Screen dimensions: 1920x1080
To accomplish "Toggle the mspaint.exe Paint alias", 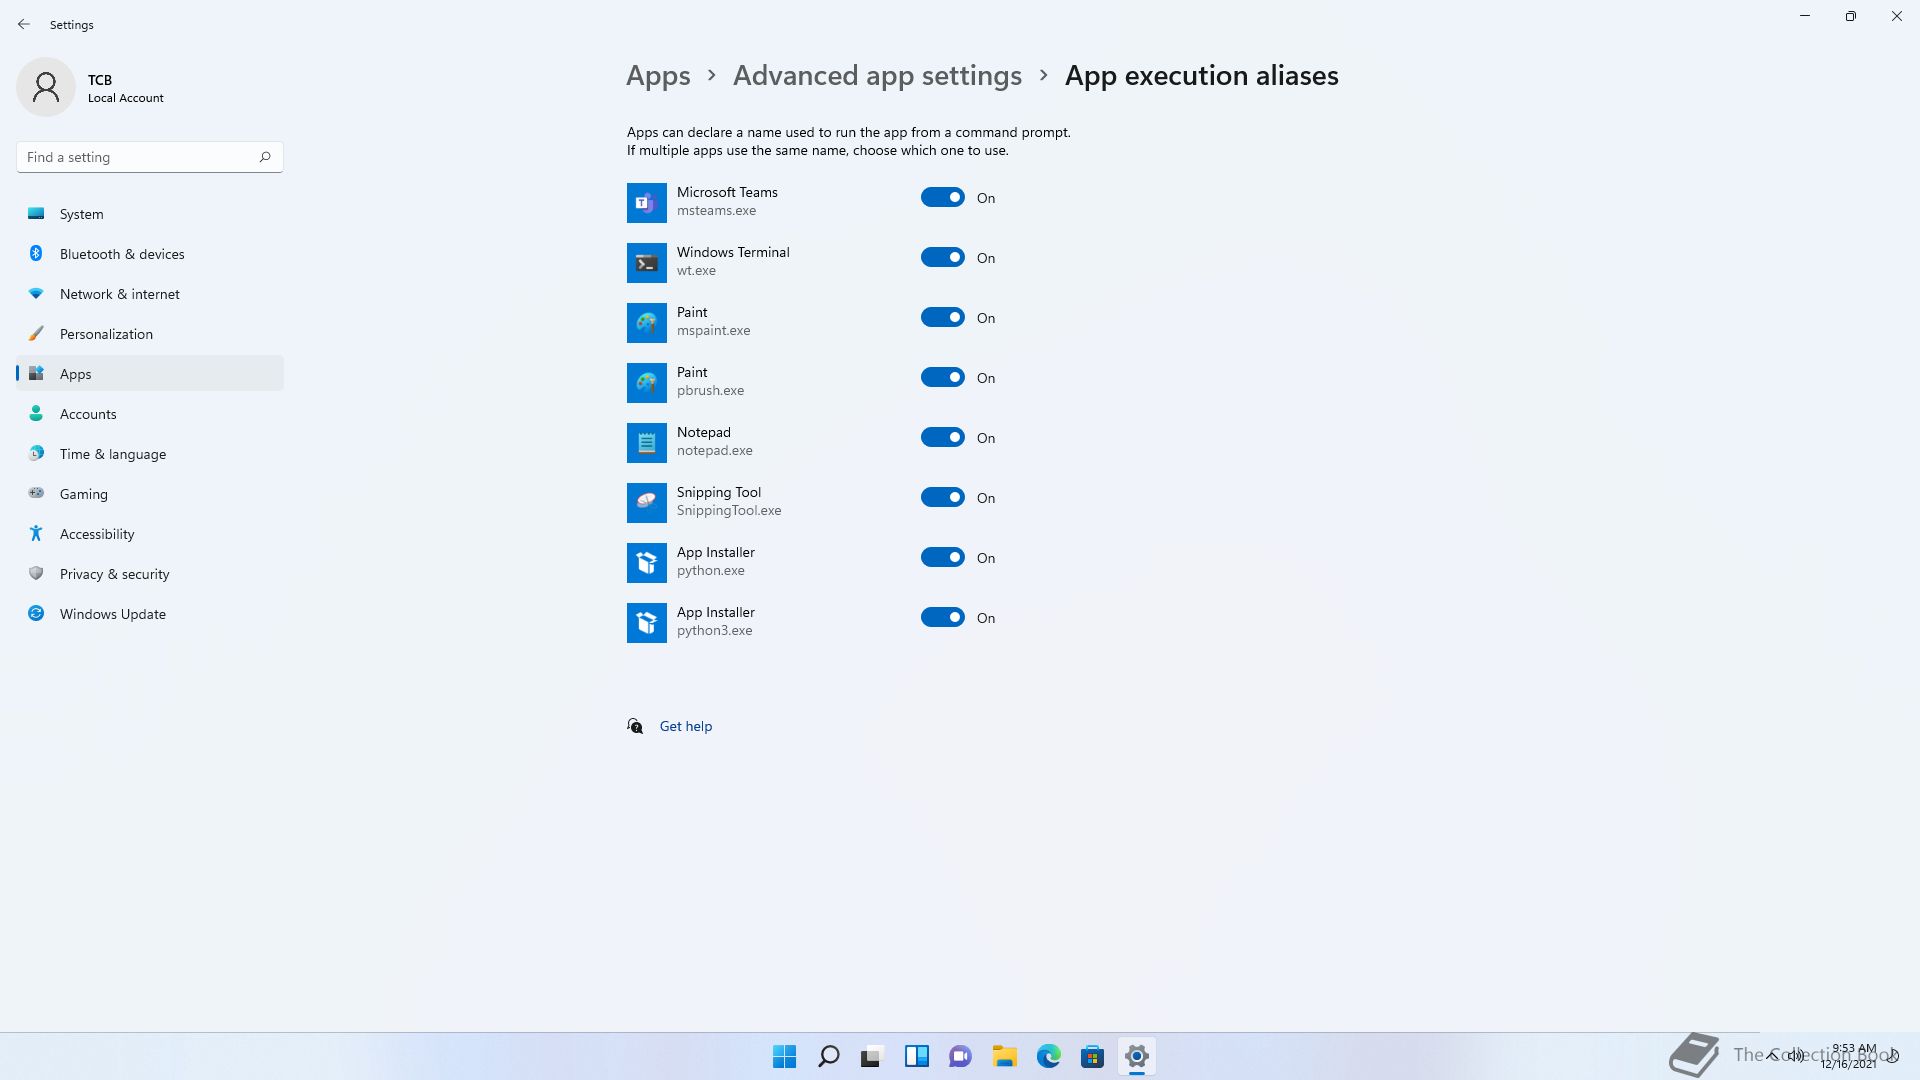I will pos(943,318).
